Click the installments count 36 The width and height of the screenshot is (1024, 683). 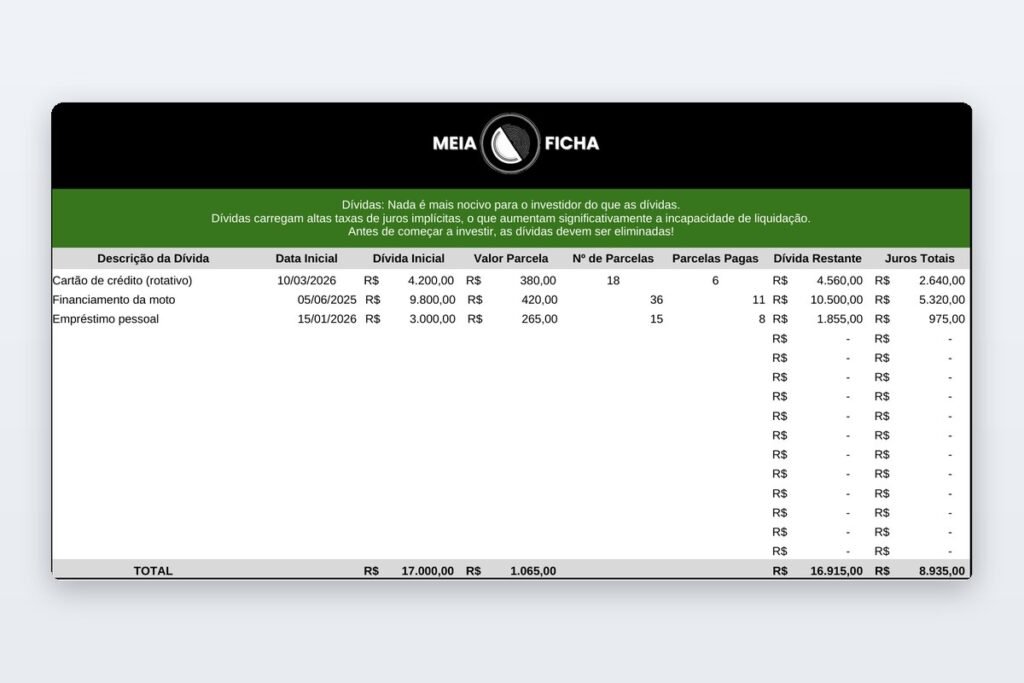coord(656,300)
